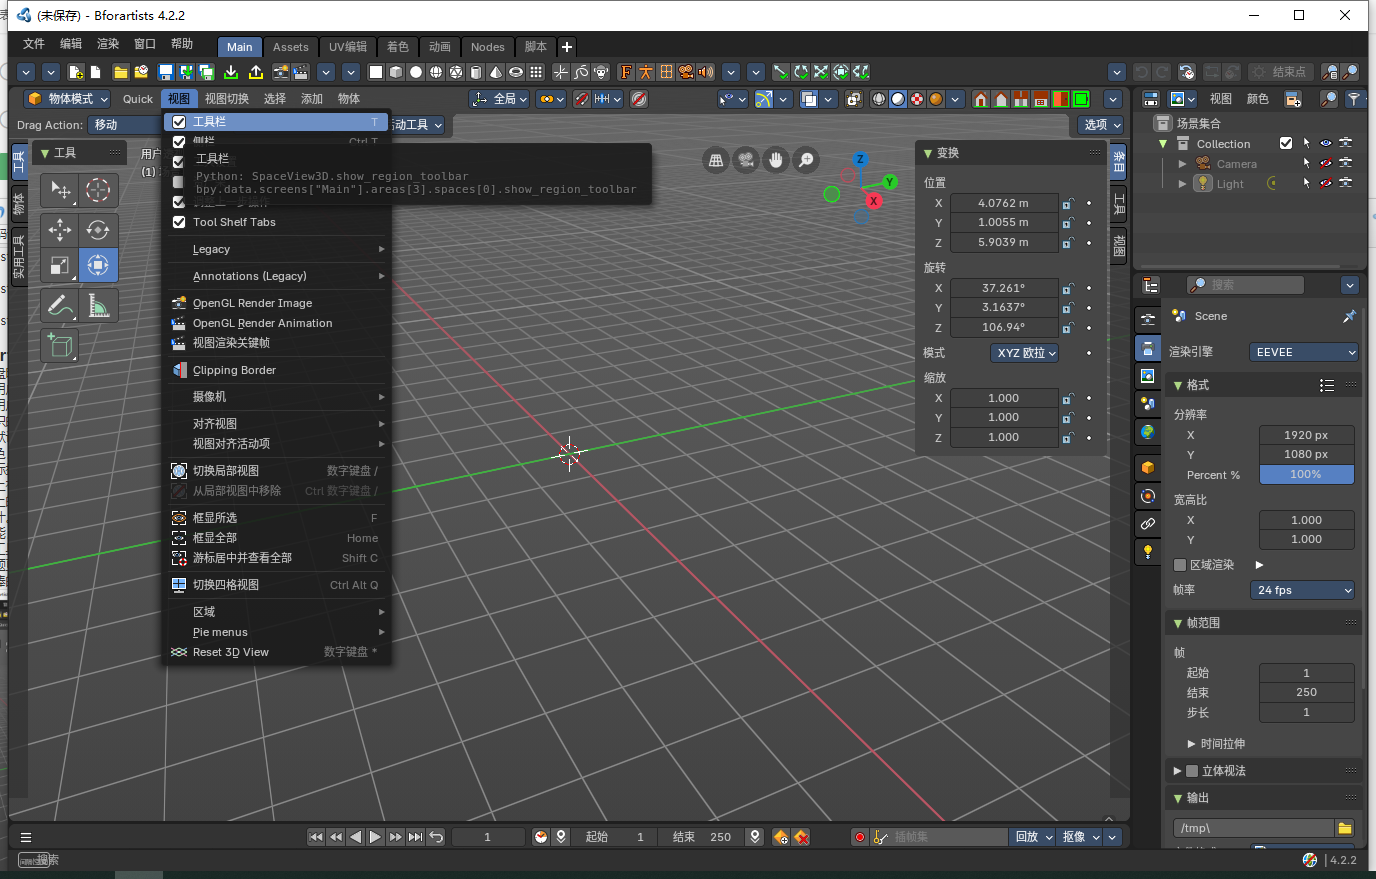This screenshot has height=879, width=1376.
Task: Select rendered viewport shading sphere
Action: pos(936,99)
